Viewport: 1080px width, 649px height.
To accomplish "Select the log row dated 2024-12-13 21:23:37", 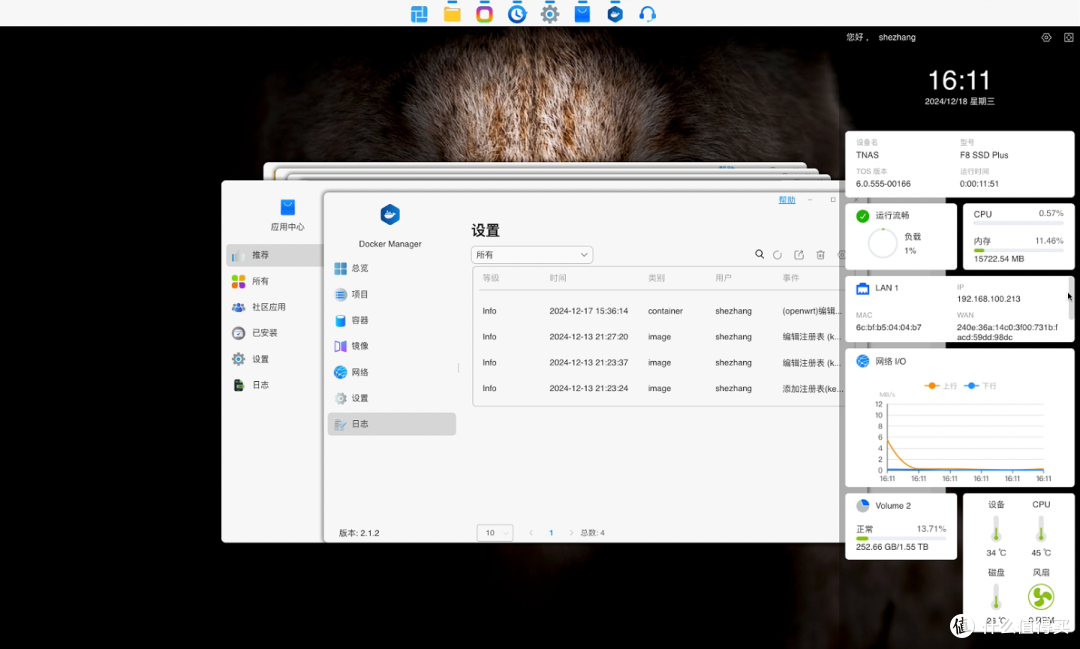I will click(x=658, y=362).
